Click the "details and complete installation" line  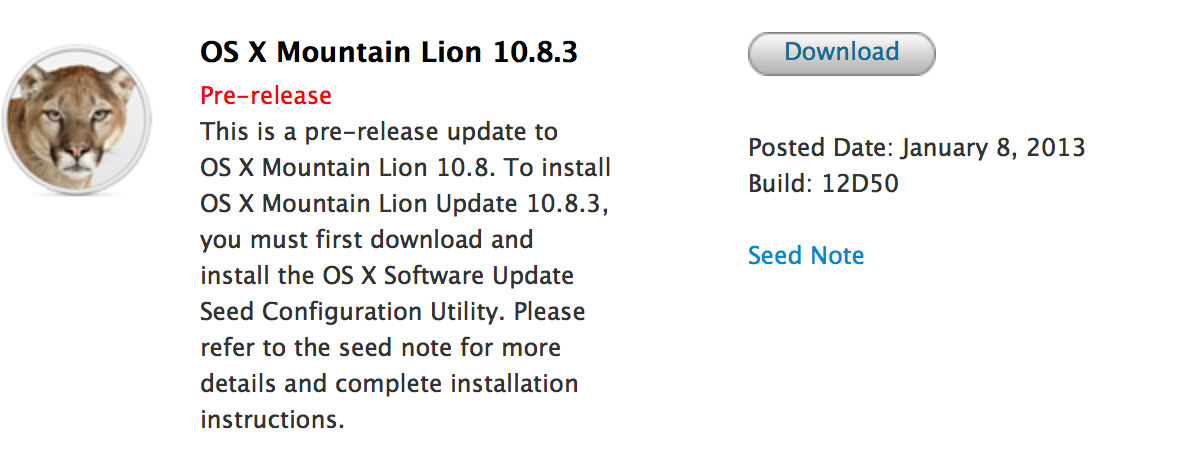point(389,383)
